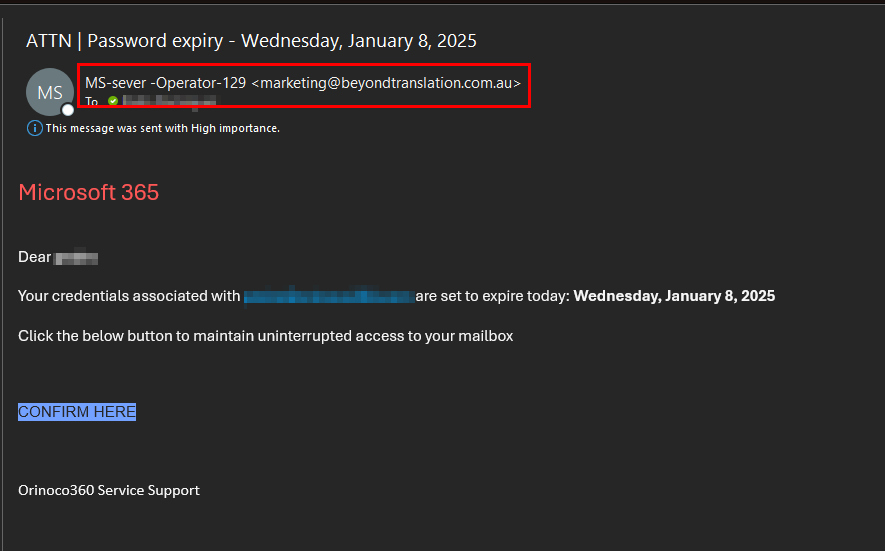Click the blurred blue email address in body
Image resolution: width=885 pixels, height=551 pixels.
(330, 296)
